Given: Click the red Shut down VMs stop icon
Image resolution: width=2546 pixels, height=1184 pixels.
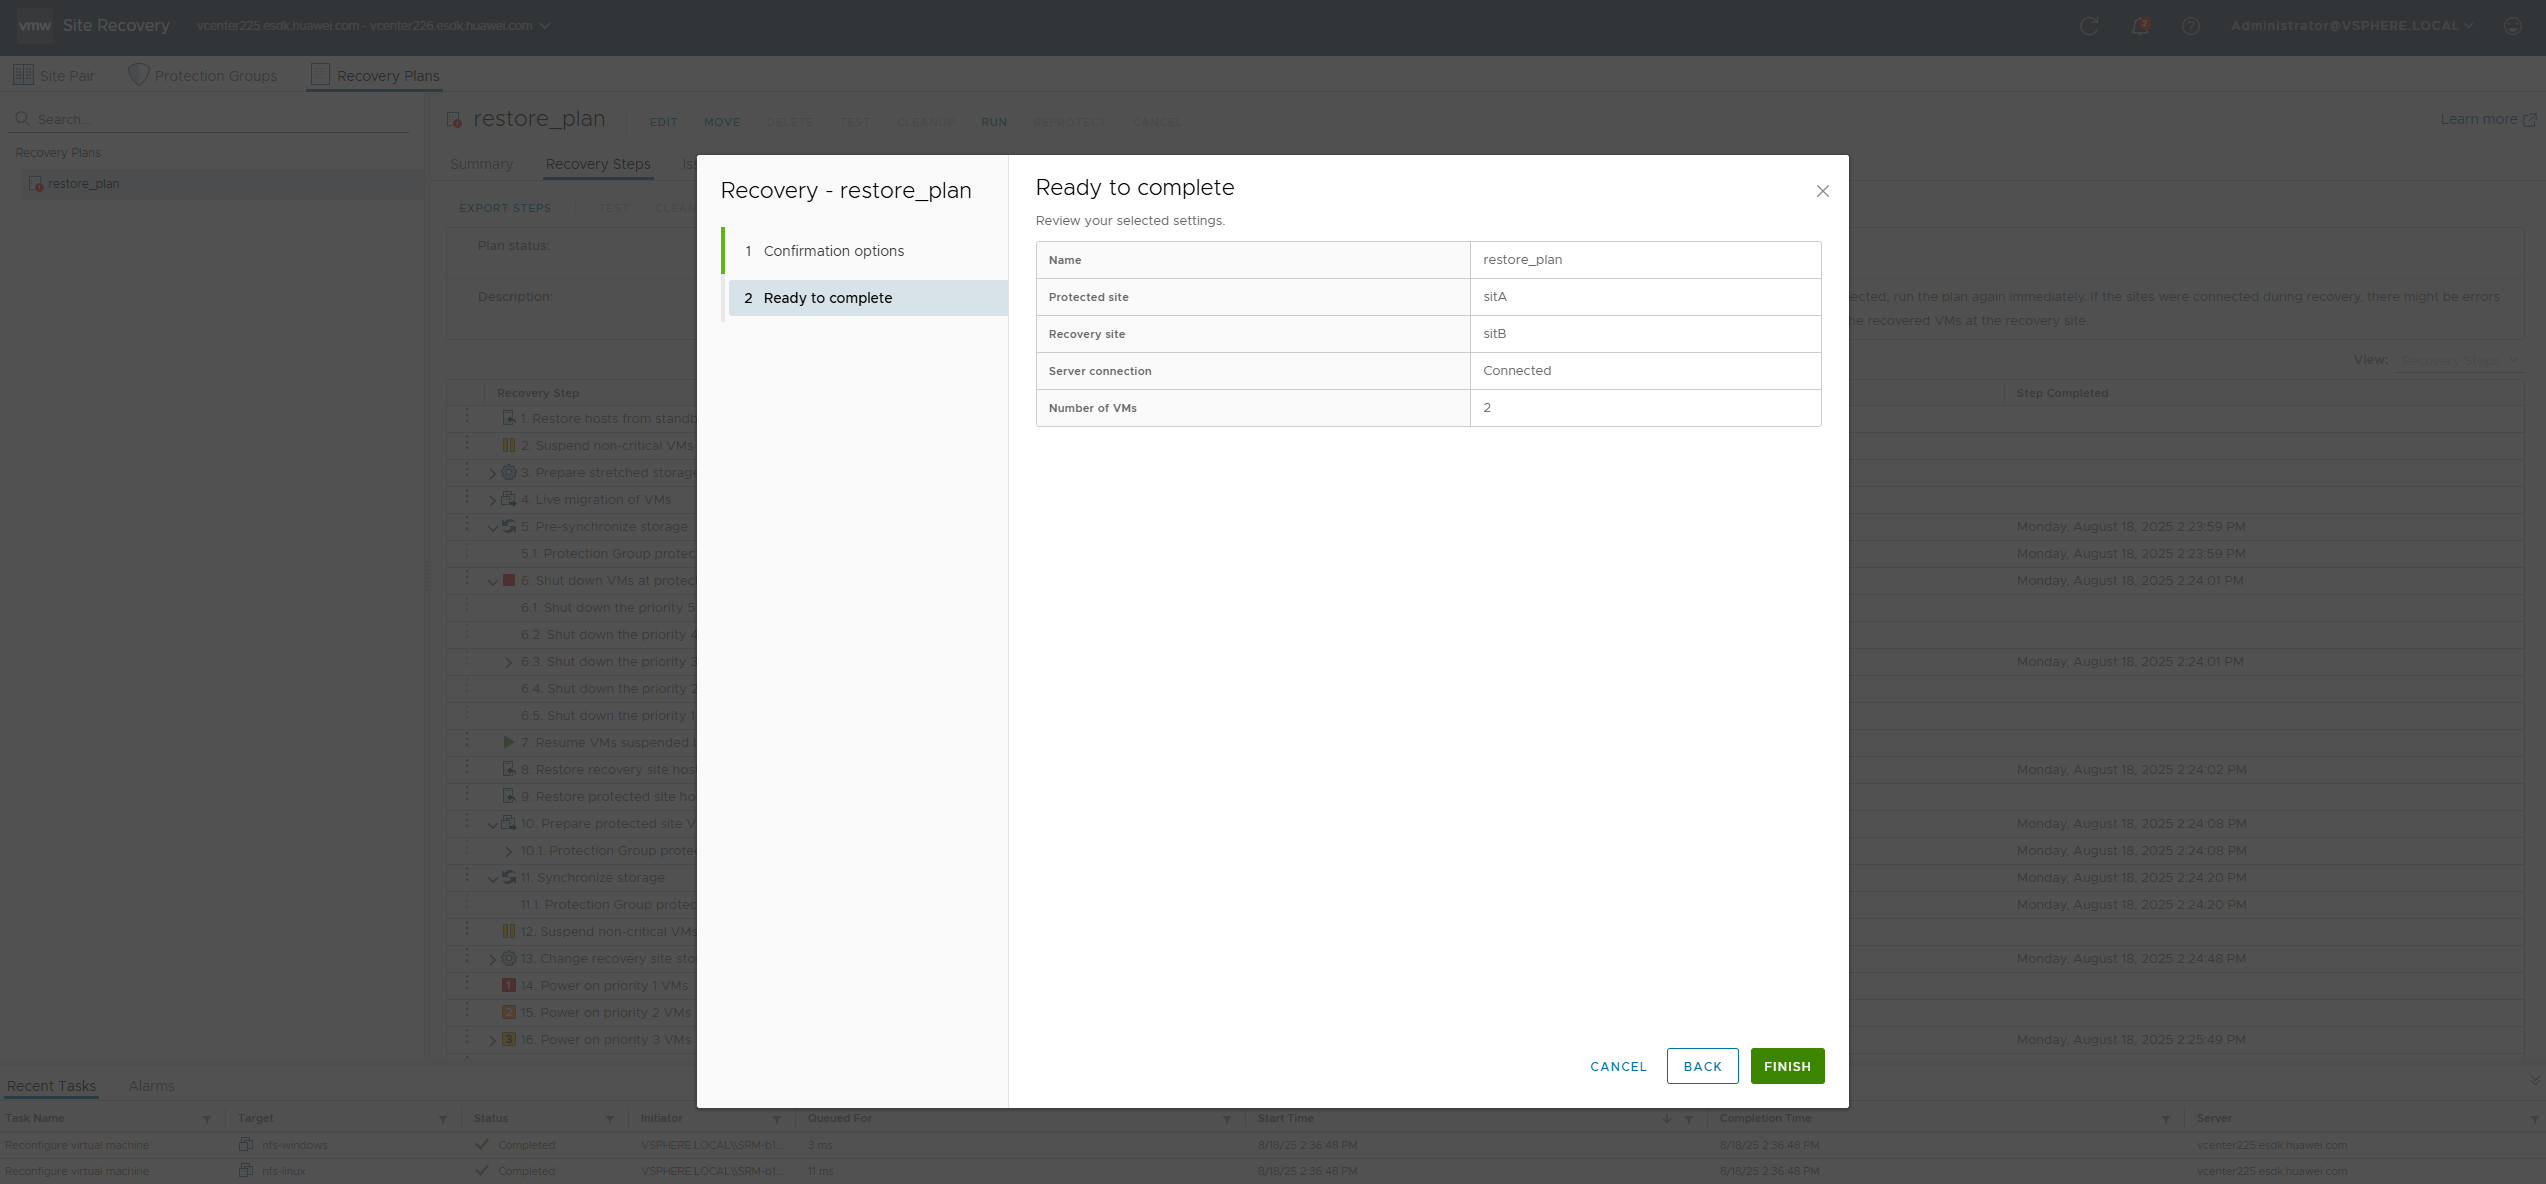Looking at the screenshot, I should click(509, 580).
